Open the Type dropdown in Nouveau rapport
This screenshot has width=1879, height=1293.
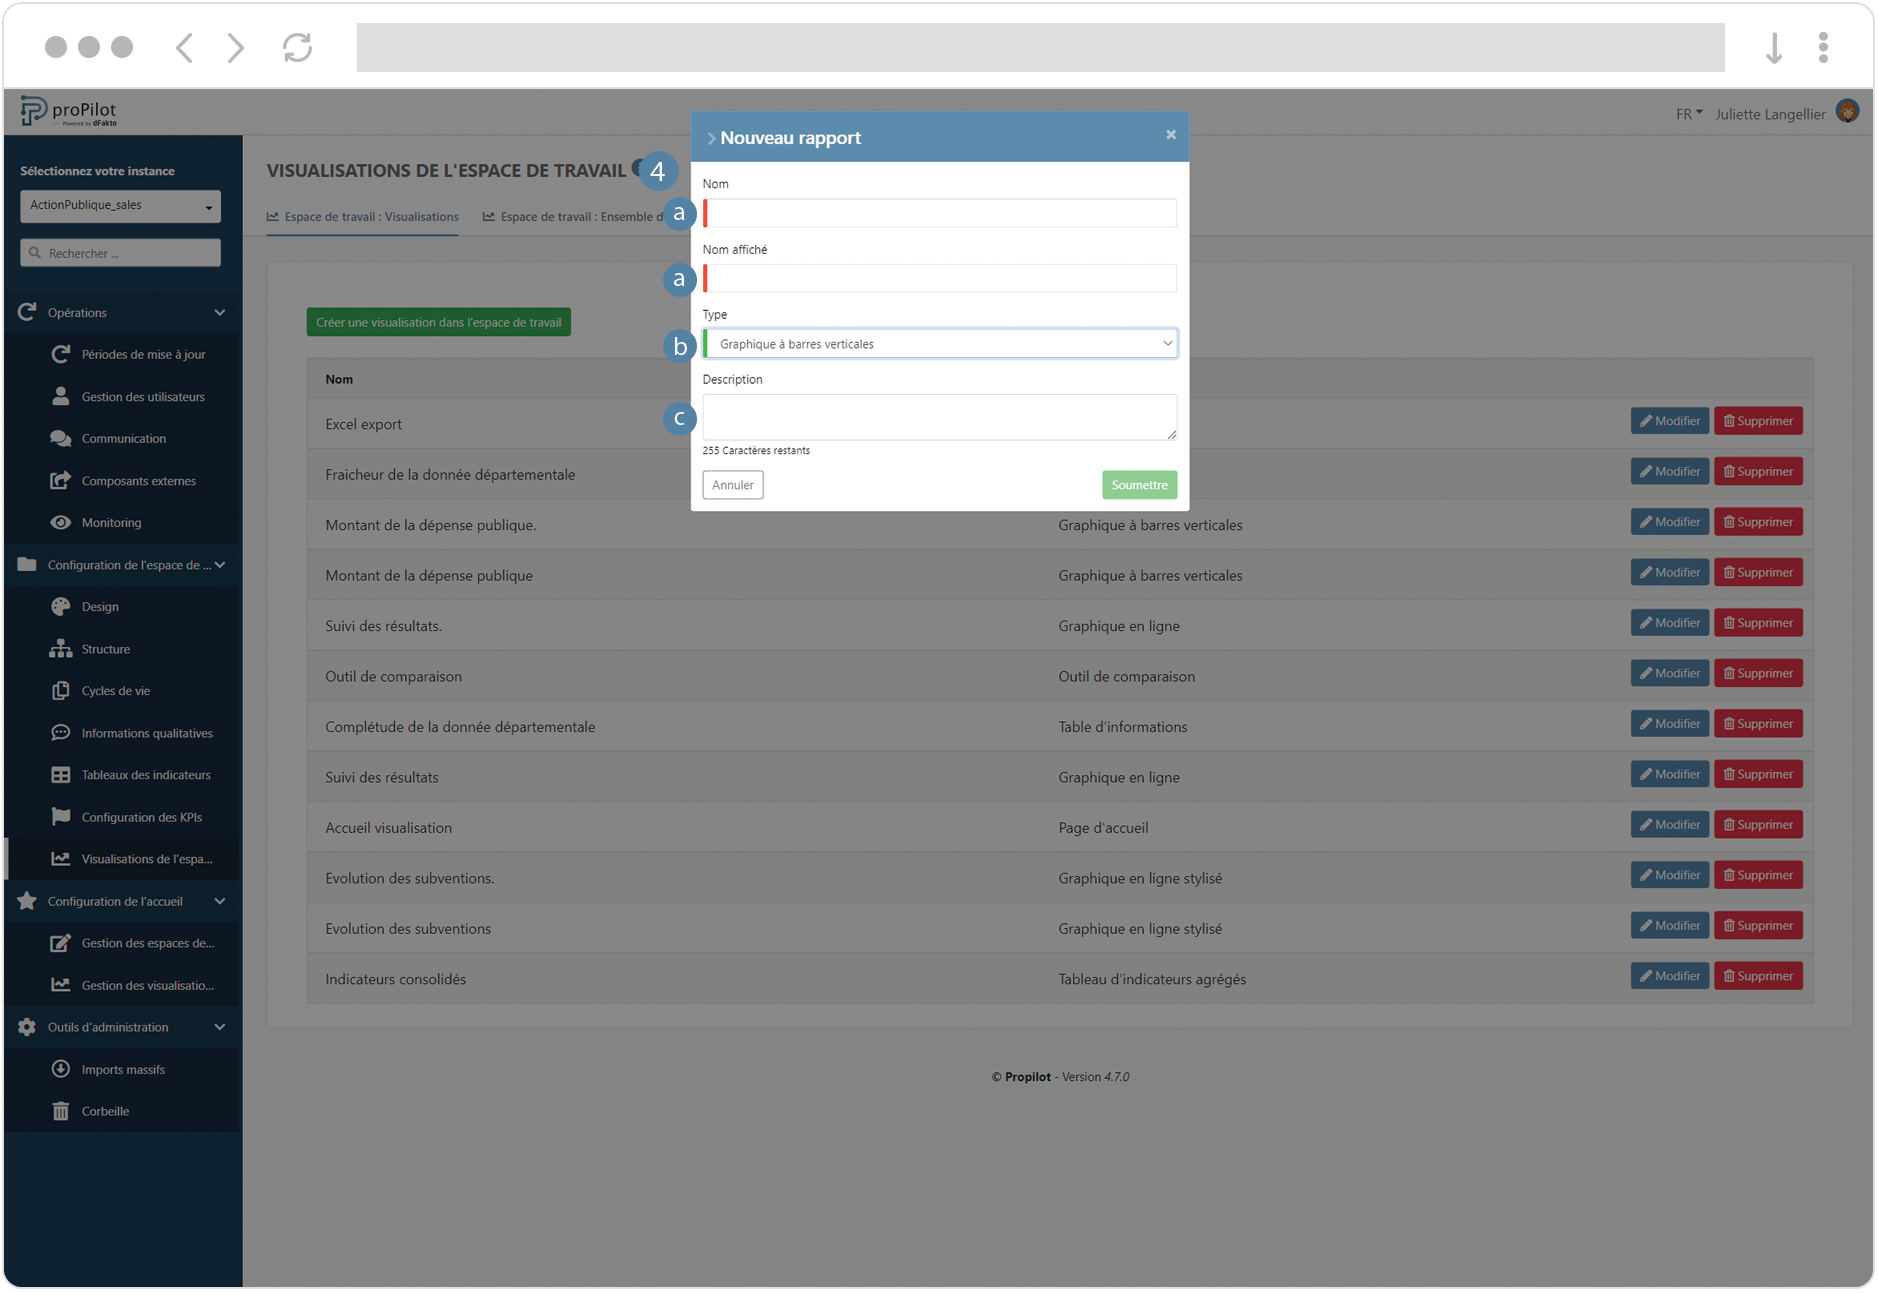(x=940, y=343)
